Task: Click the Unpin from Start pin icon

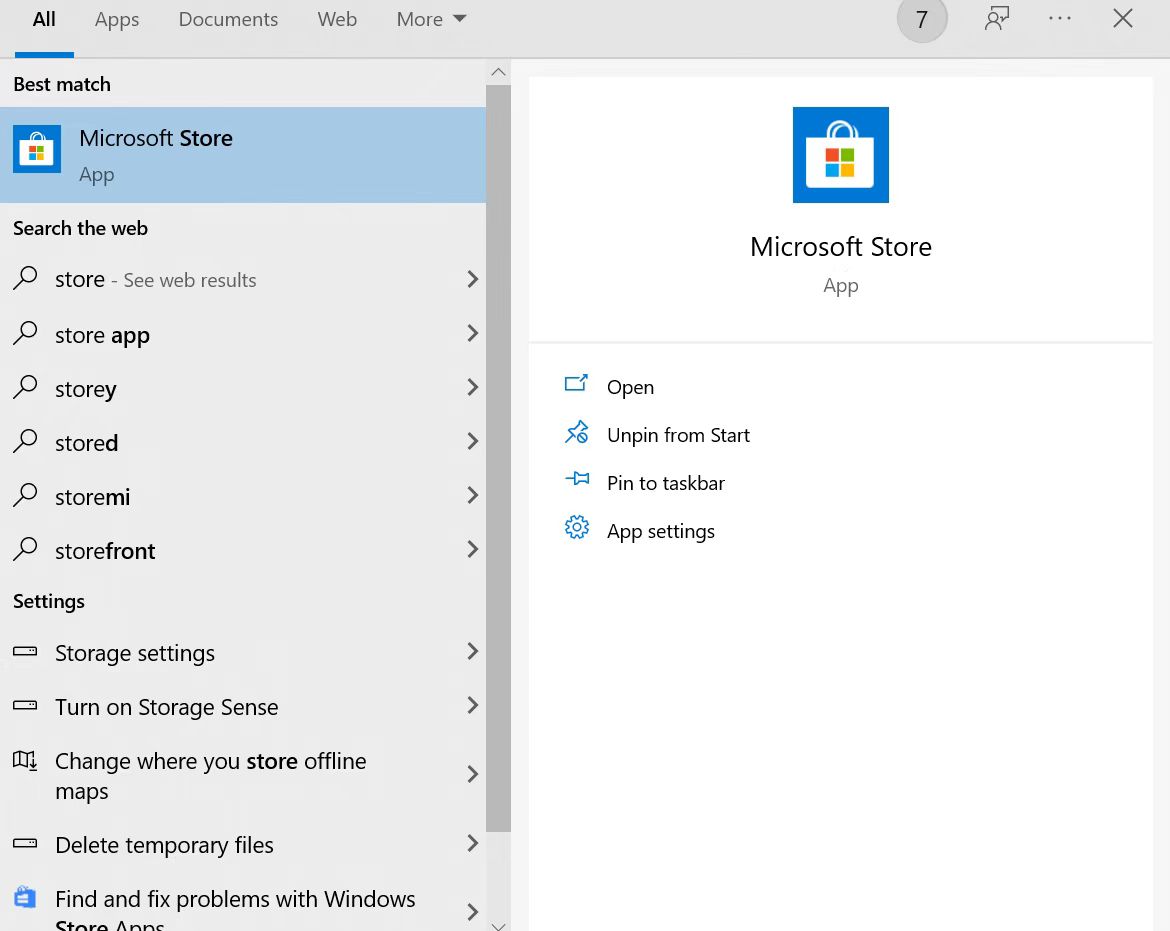Action: coord(577,432)
